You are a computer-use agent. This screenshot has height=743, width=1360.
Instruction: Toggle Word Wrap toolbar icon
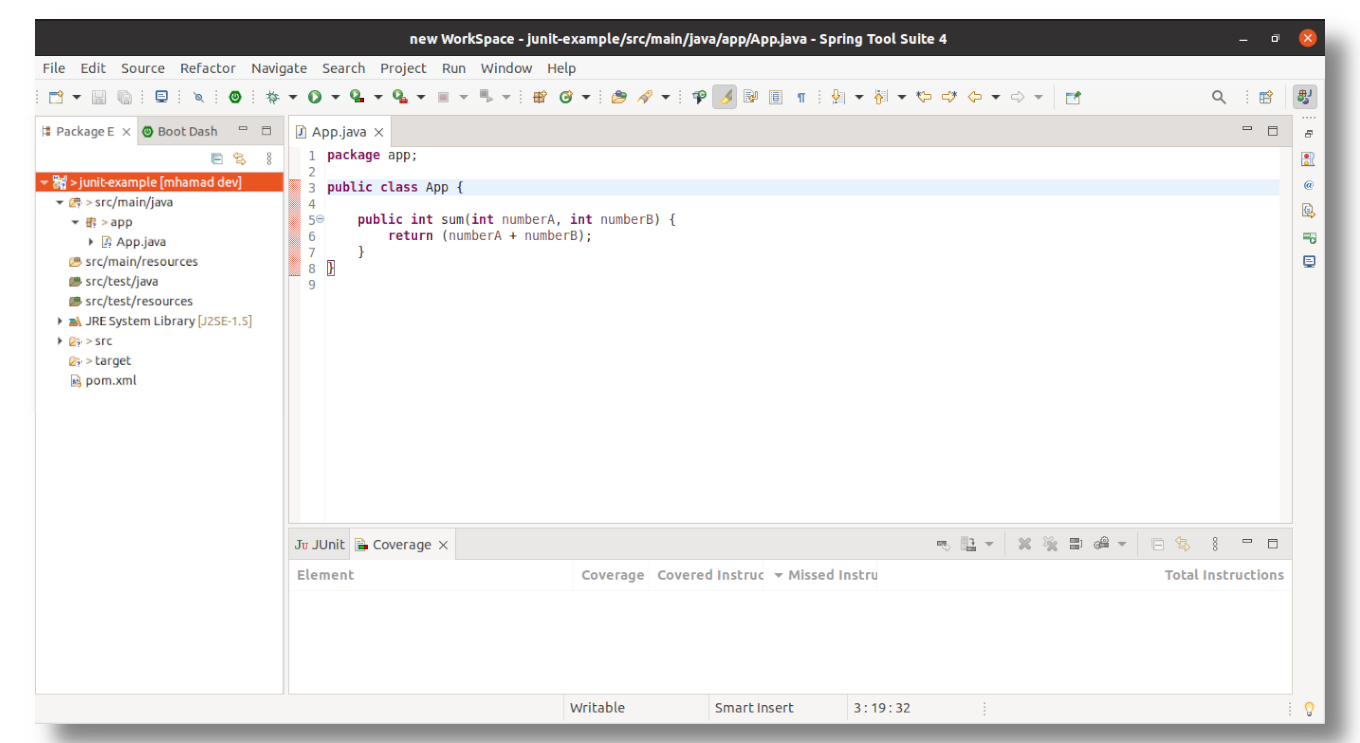[x=750, y=97]
